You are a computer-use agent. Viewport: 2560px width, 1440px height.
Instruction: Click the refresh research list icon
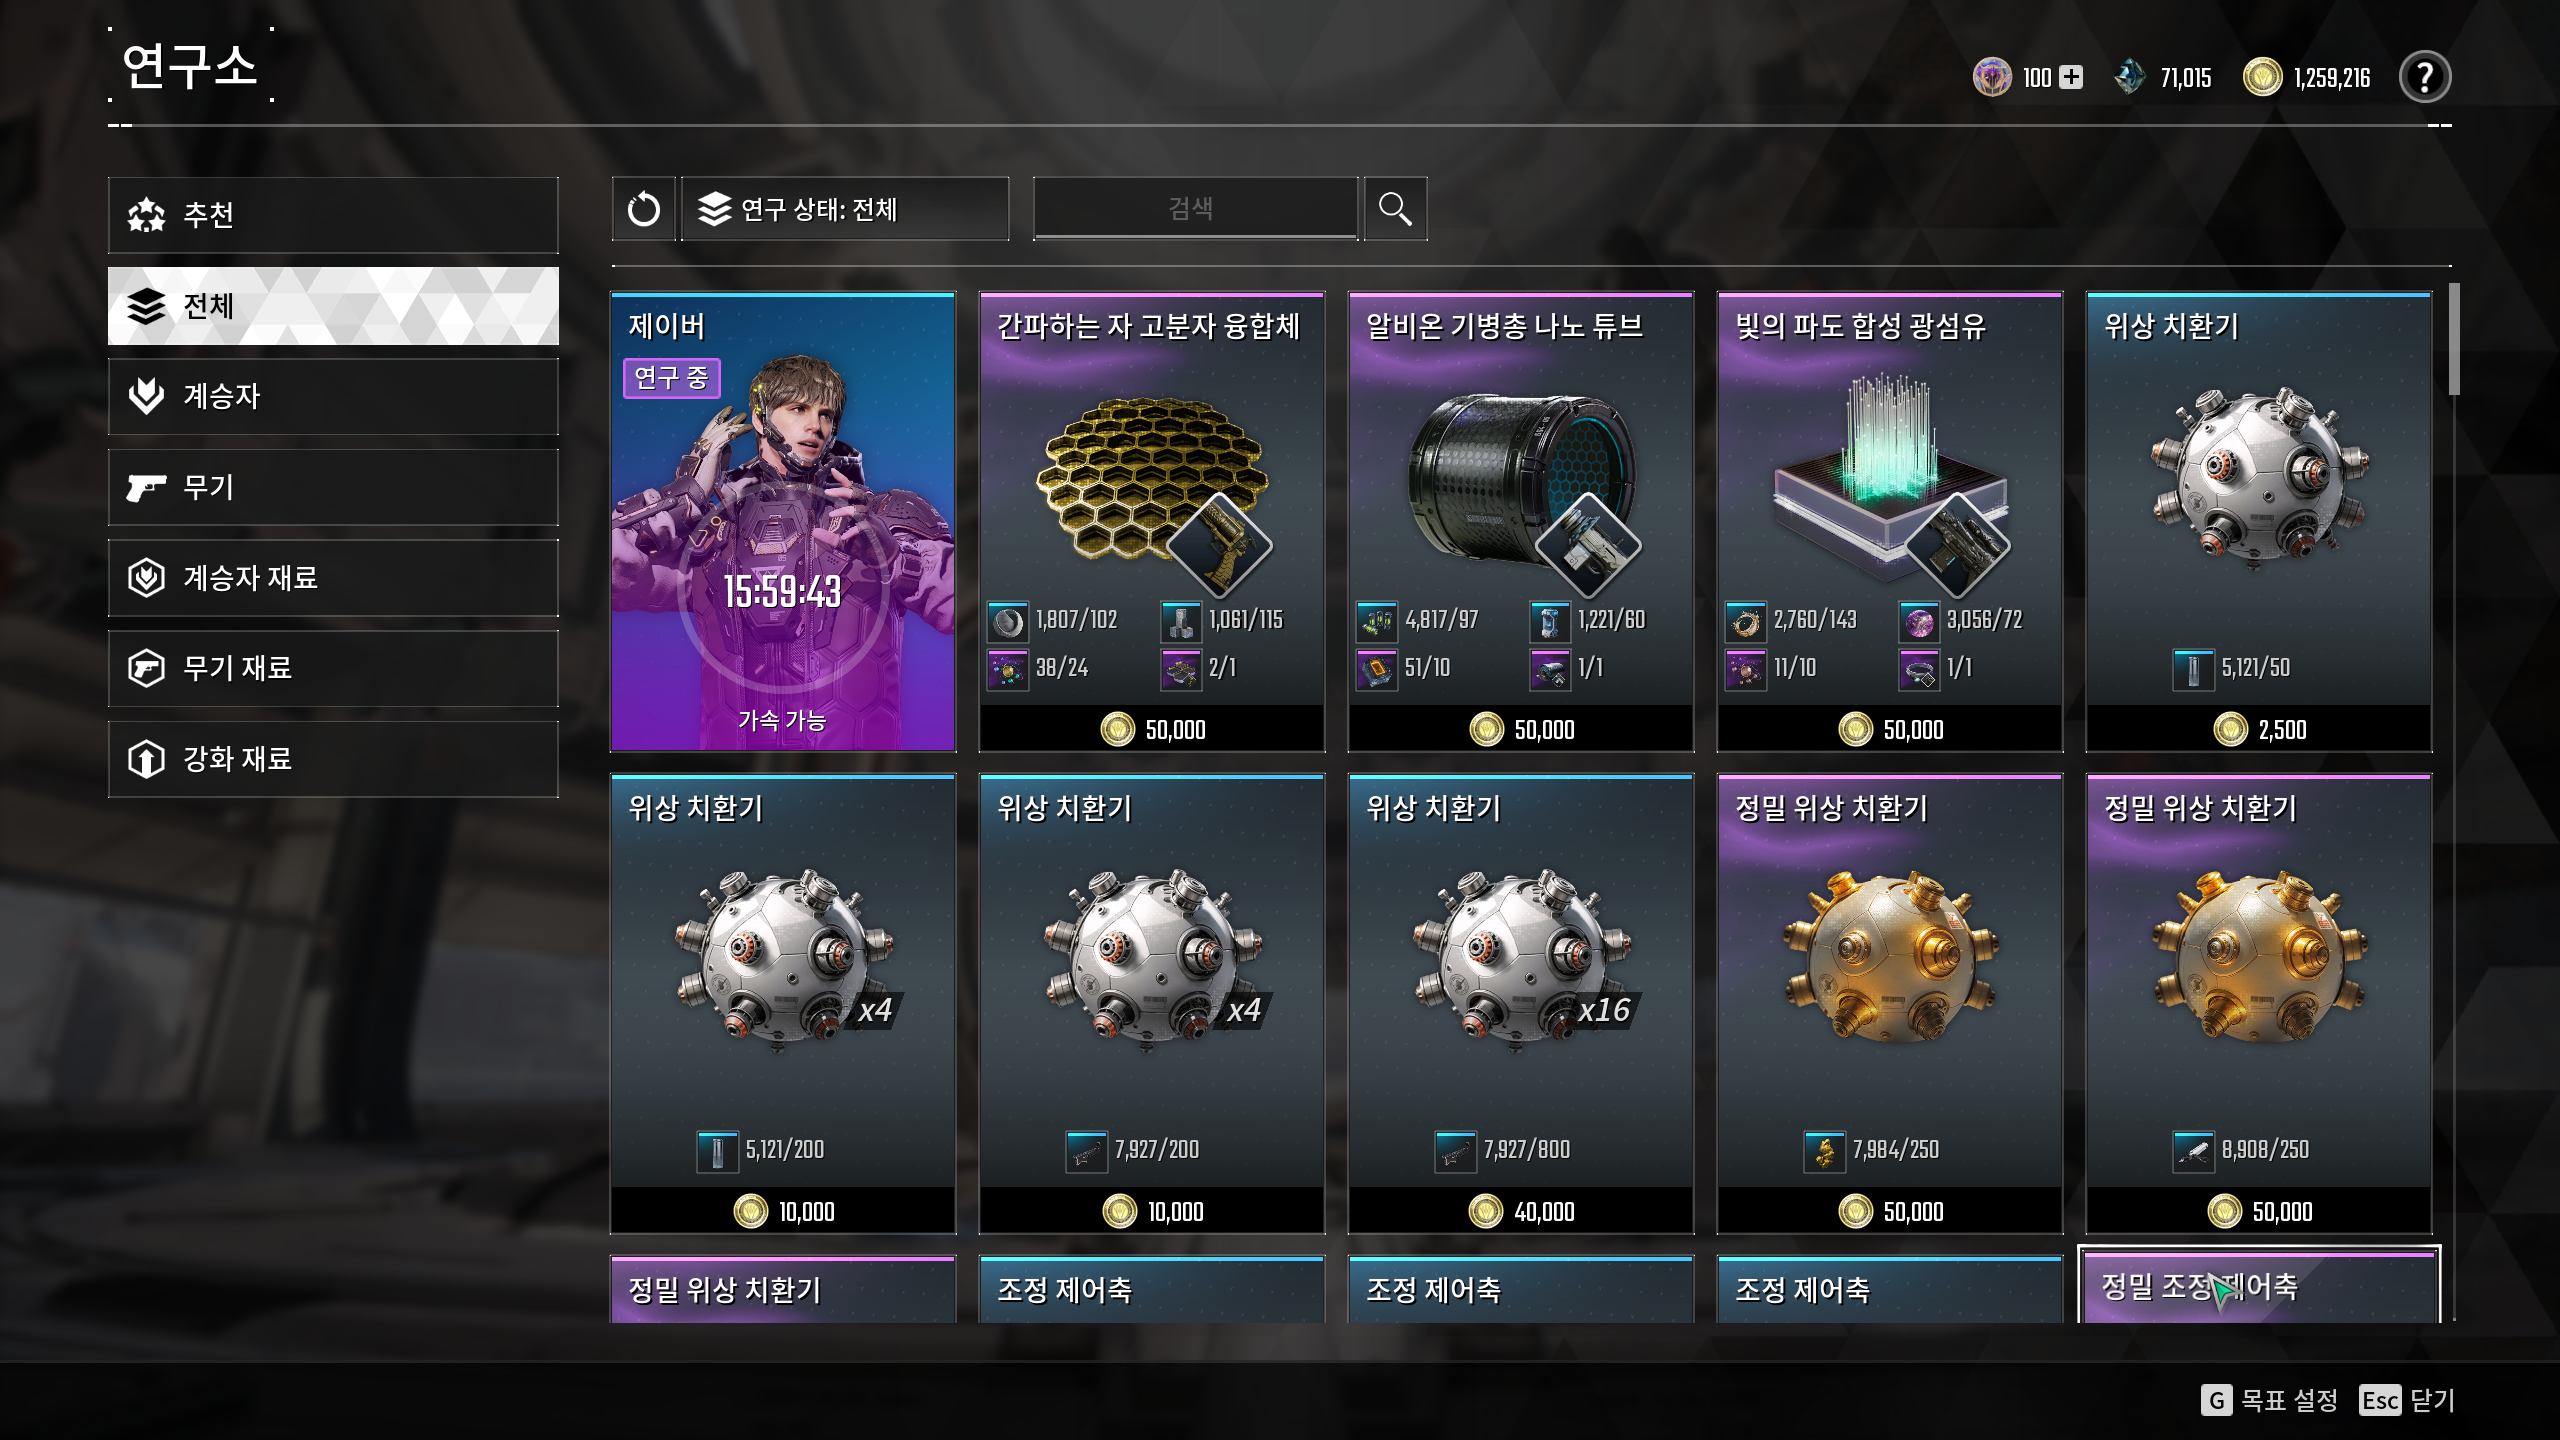tap(643, 209)
